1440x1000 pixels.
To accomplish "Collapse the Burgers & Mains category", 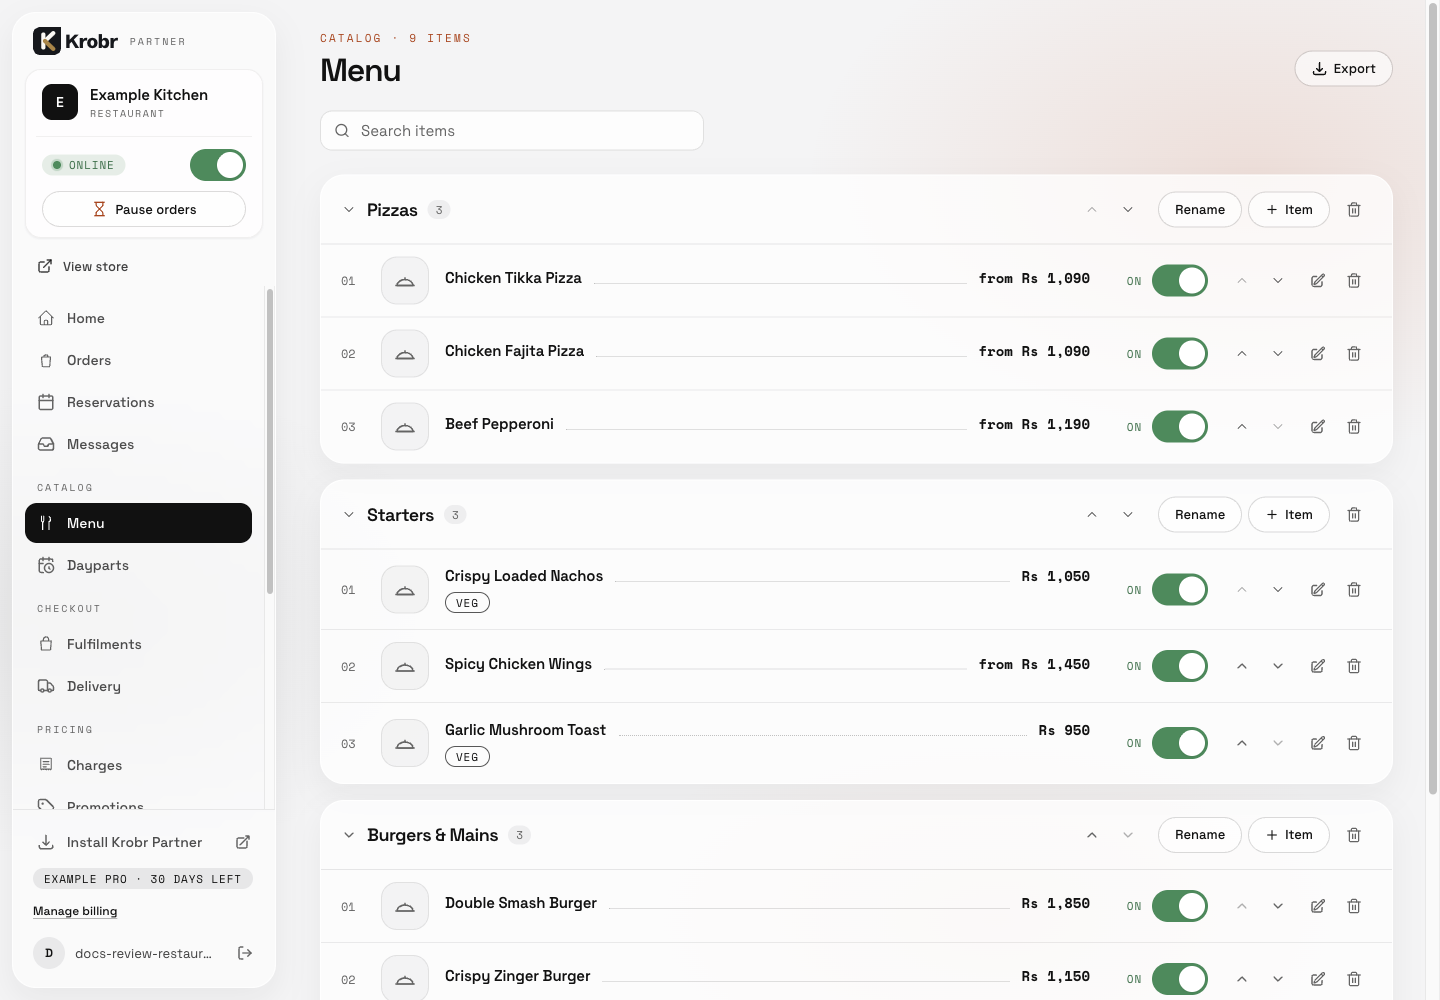I will 349,835.
